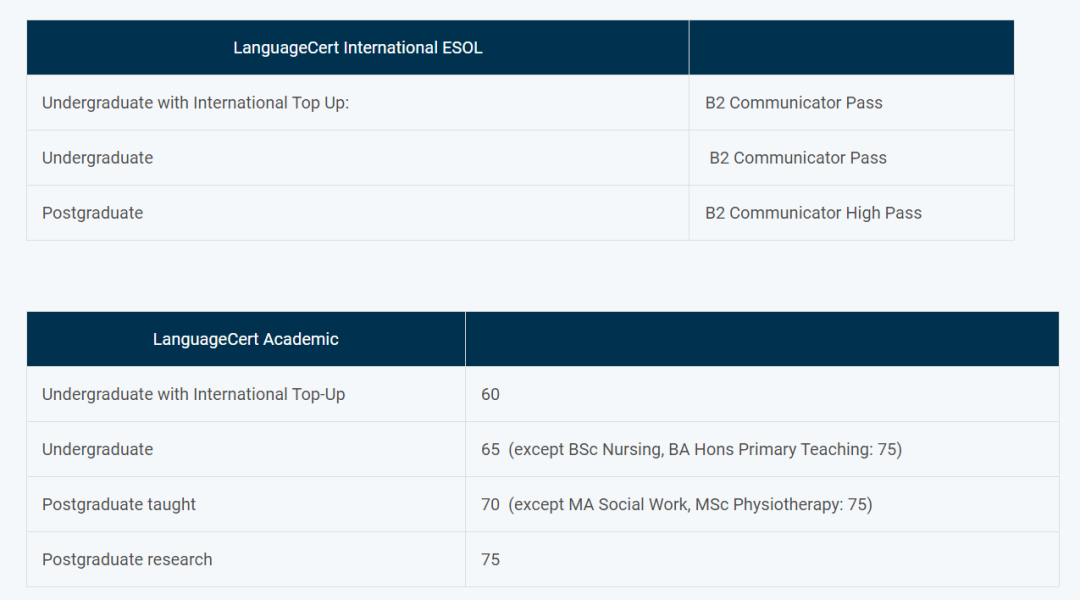Click empty header cell of Academic table
This screenshot has height=600, width=1080.
762,339
